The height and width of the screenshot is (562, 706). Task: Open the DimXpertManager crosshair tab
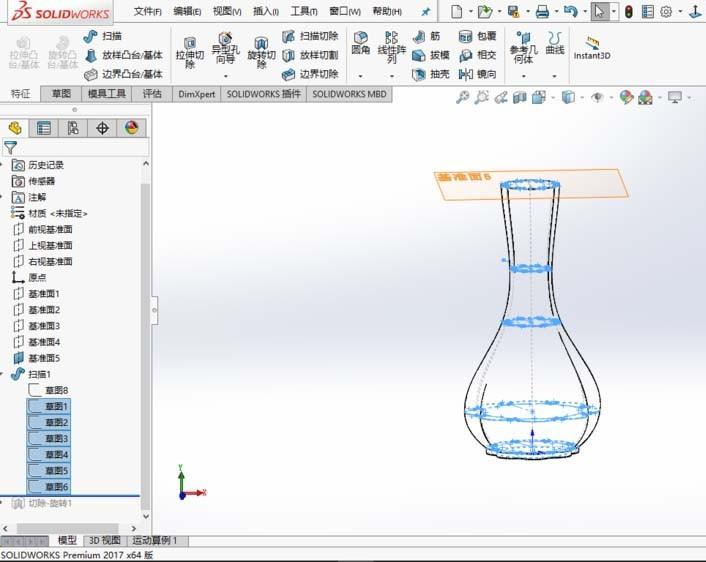point(102,128)
